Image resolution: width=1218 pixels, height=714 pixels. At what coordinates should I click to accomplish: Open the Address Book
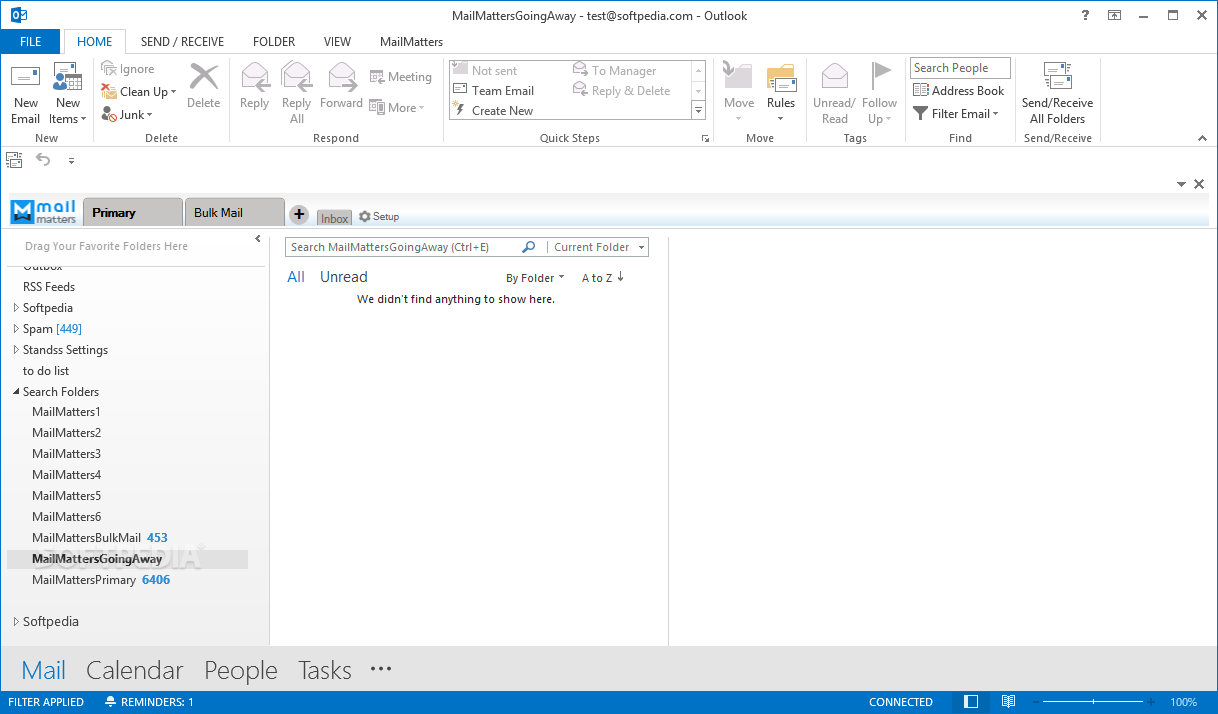pos(958,91)
